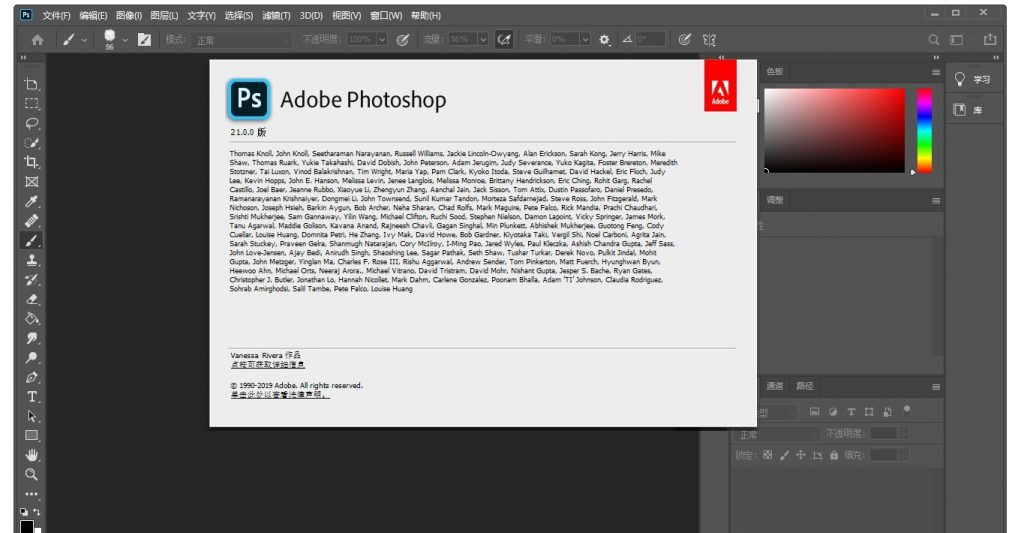Toggle the brush settings panel button

coord(144,40)
